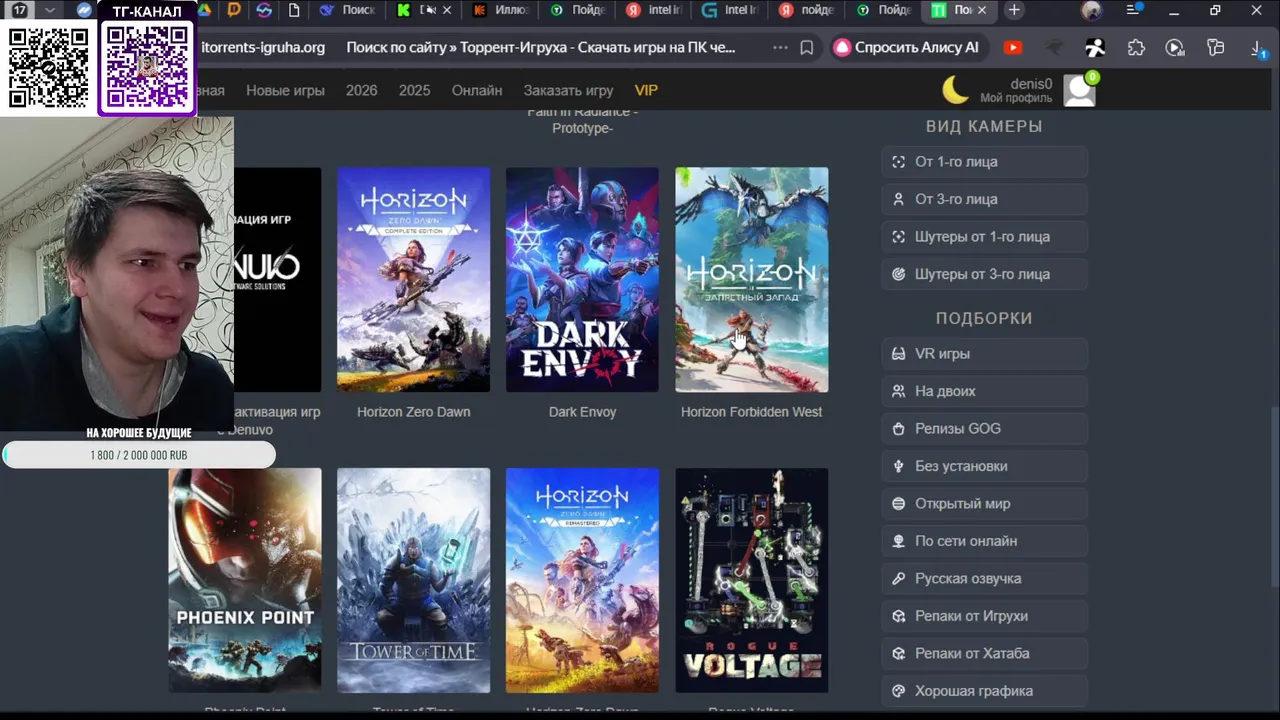Bookmark this page with the bookmark icon
1280x720 pixels.
pyautogui.click(x=807, y=47)
